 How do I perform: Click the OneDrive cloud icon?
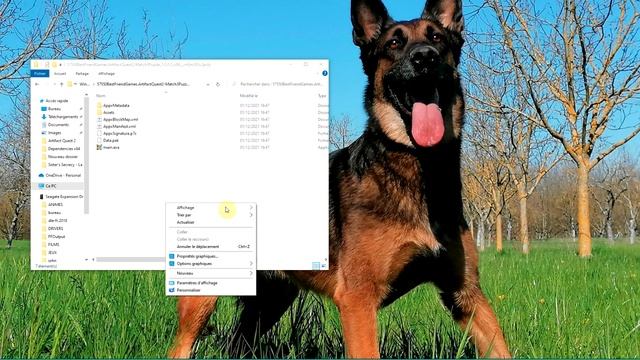coord(41,175)
